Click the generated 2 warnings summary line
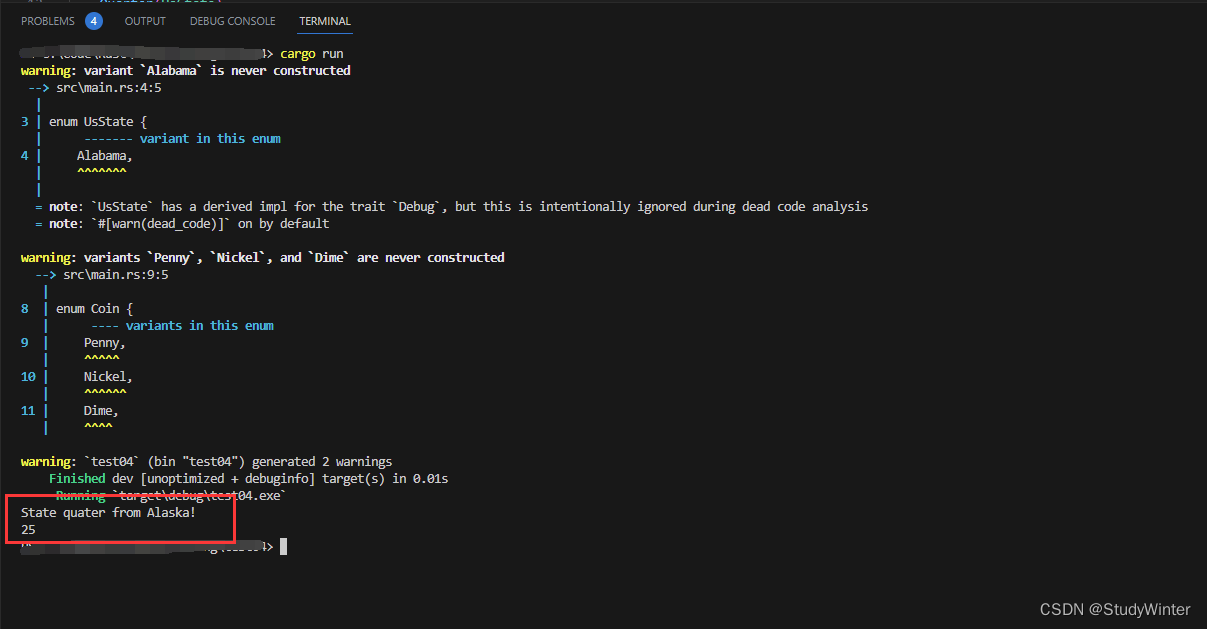 click(205, 461)
